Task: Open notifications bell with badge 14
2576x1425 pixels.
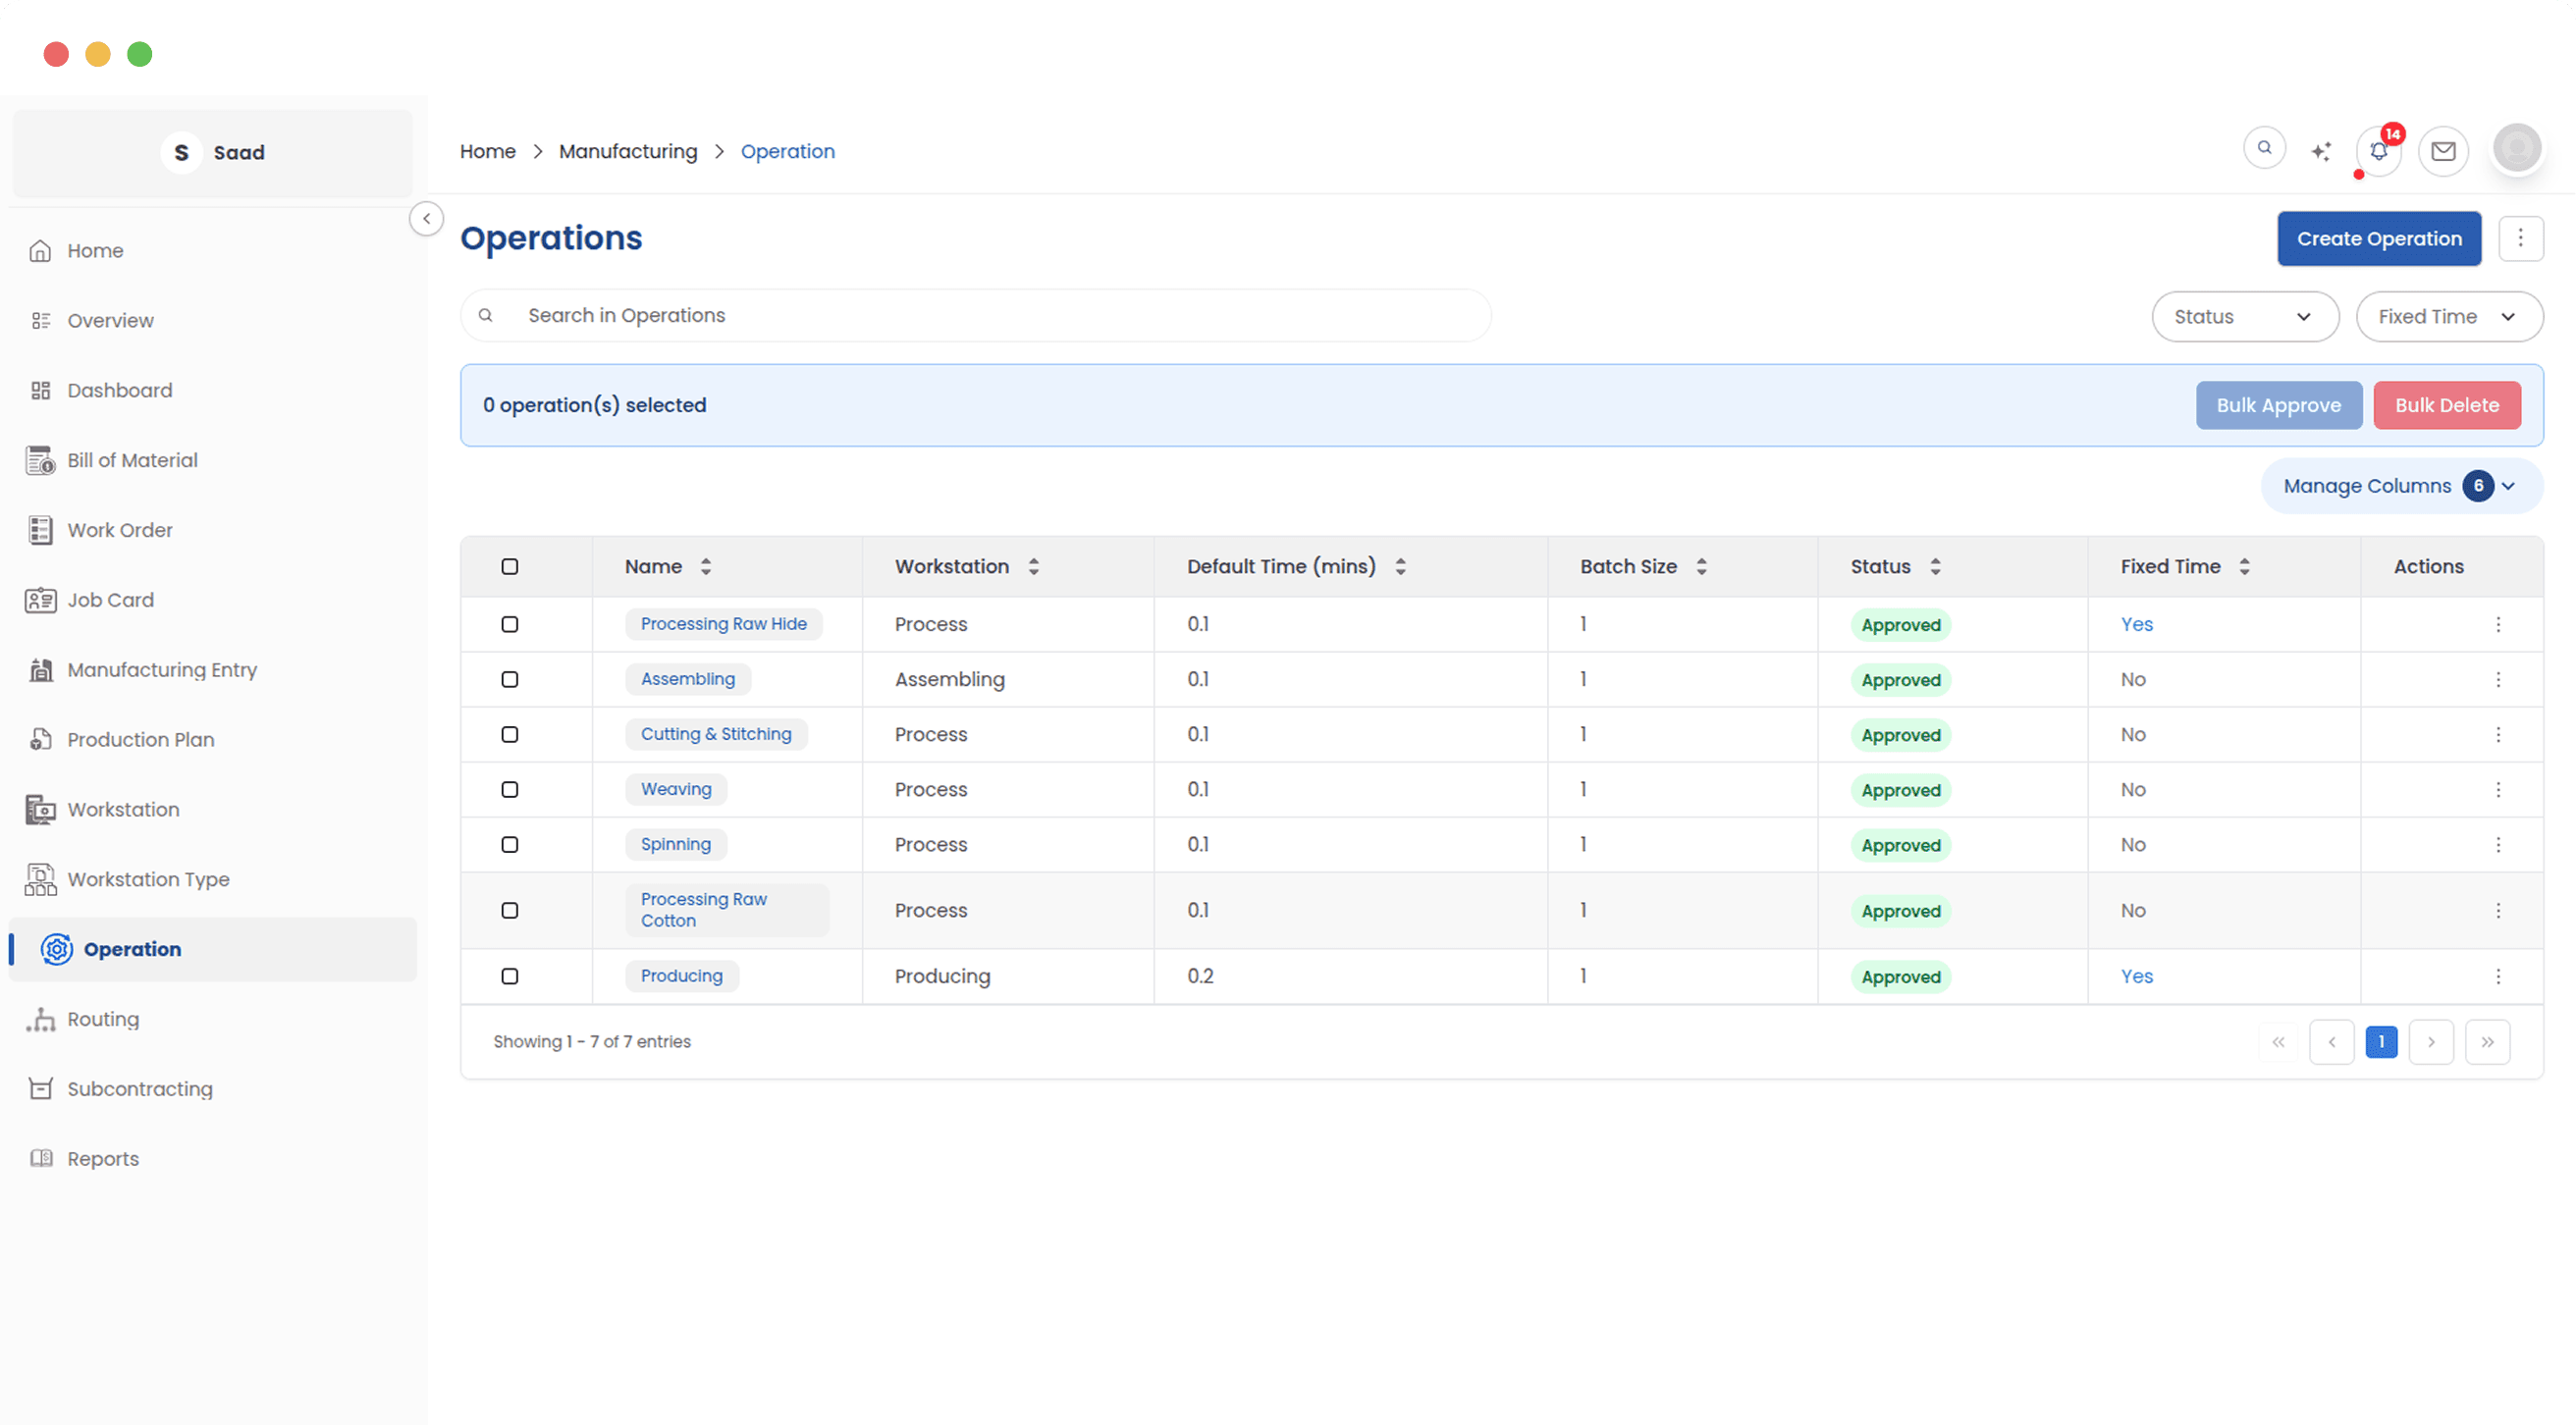Action: (x=2379, y=151)
